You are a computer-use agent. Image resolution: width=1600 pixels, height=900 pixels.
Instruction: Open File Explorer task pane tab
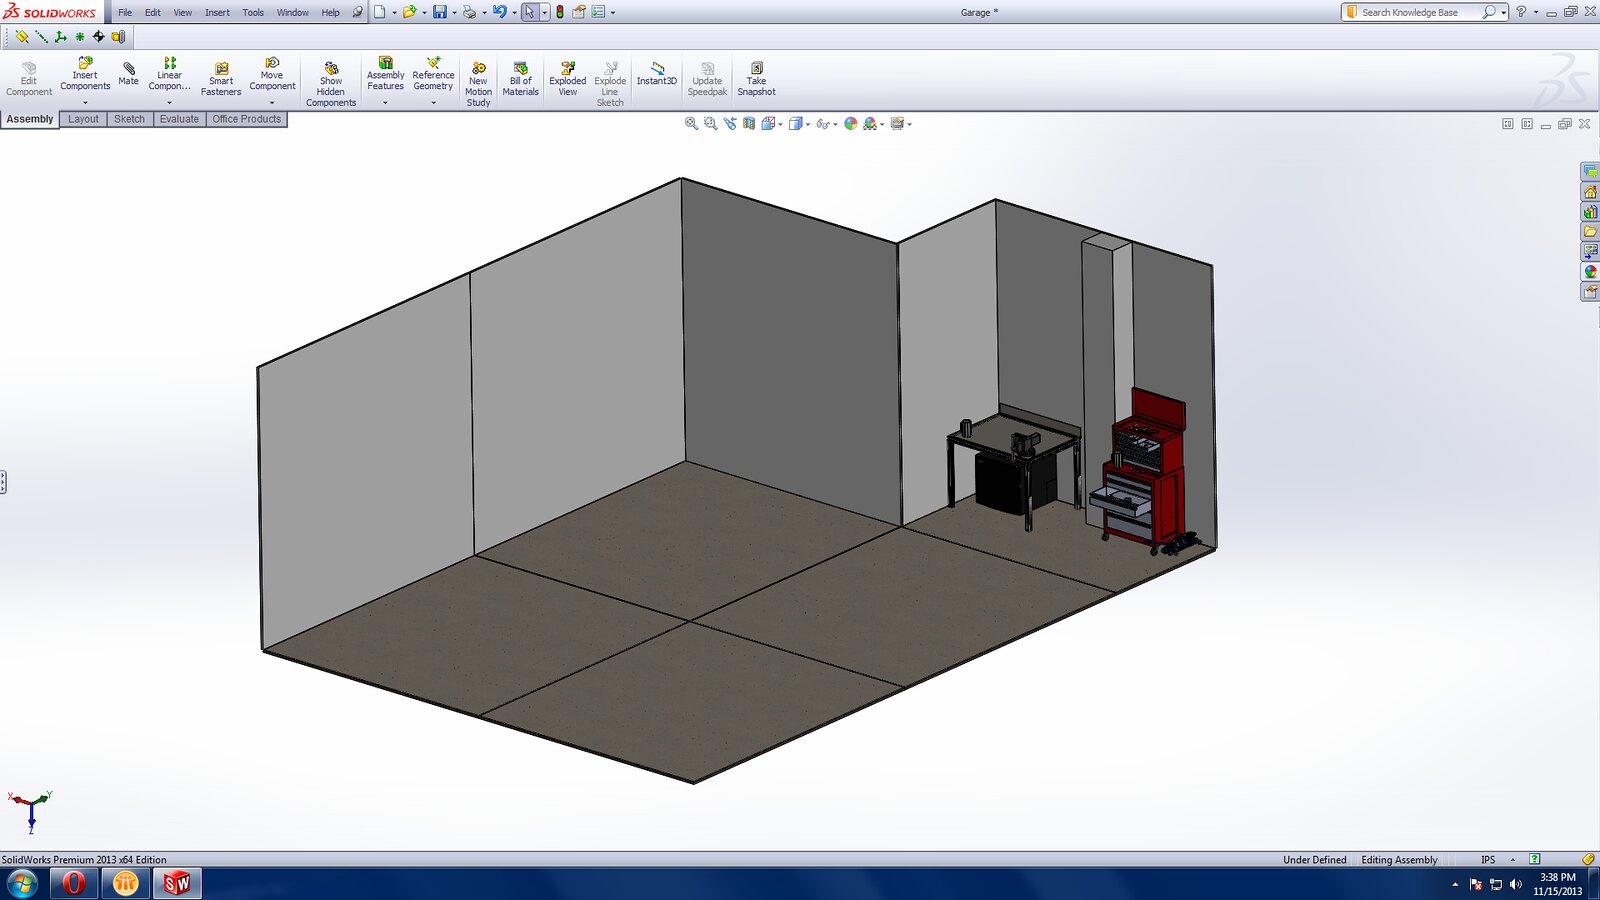pyautogui.click(x=1590, y=232)
